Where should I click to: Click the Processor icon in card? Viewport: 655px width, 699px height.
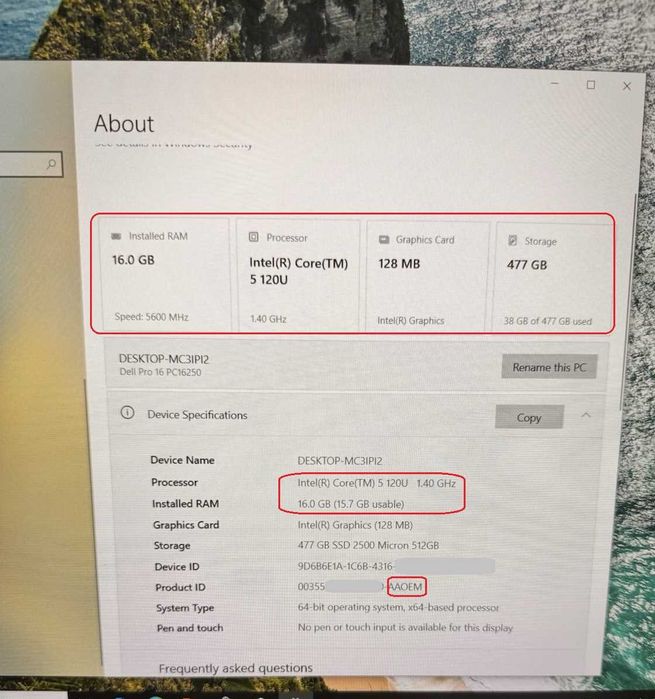point(253,237)
